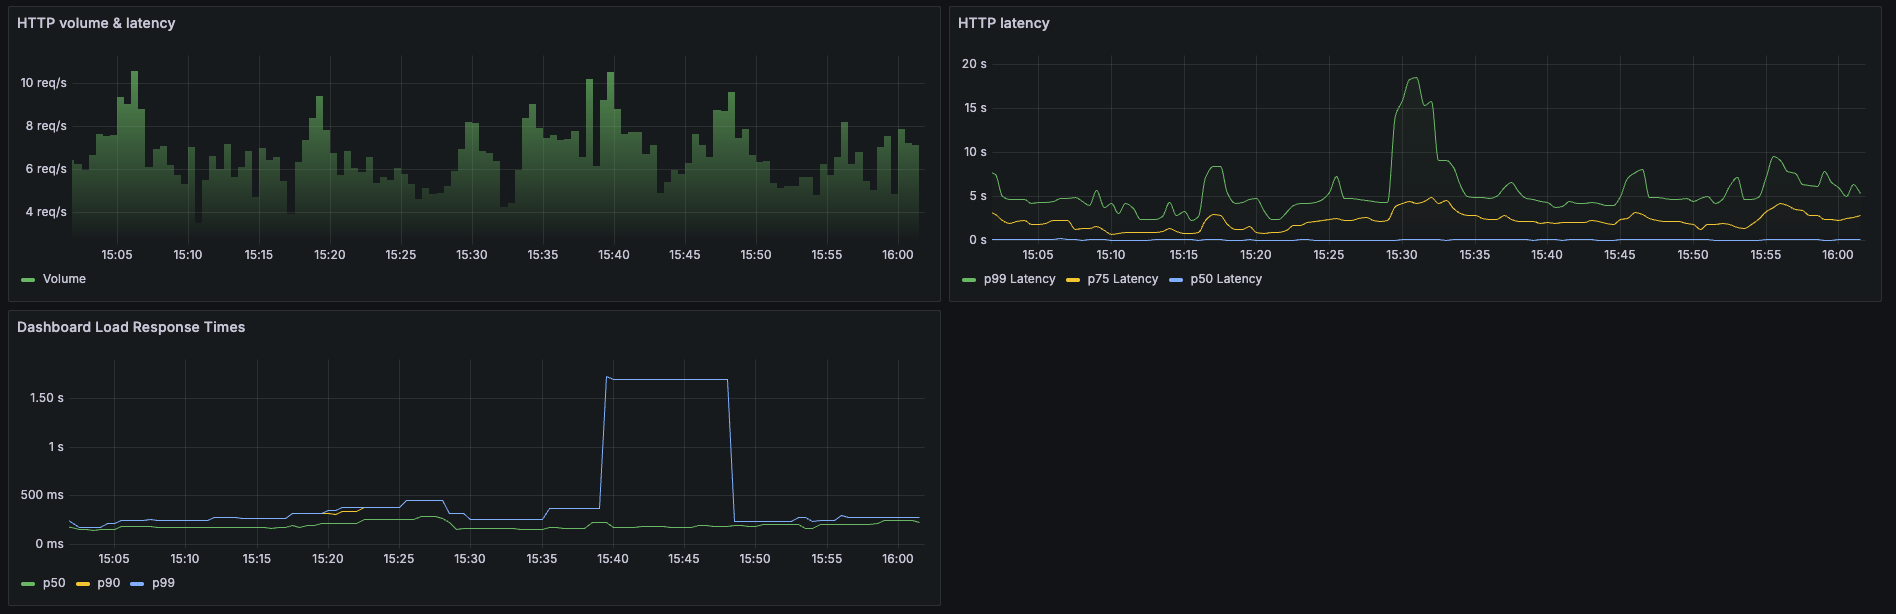Click blue p99 swatch in Dashboard Load legend
Image resolution: width=1896 pixels, height=614 pixels.
(x=137, y=584)
